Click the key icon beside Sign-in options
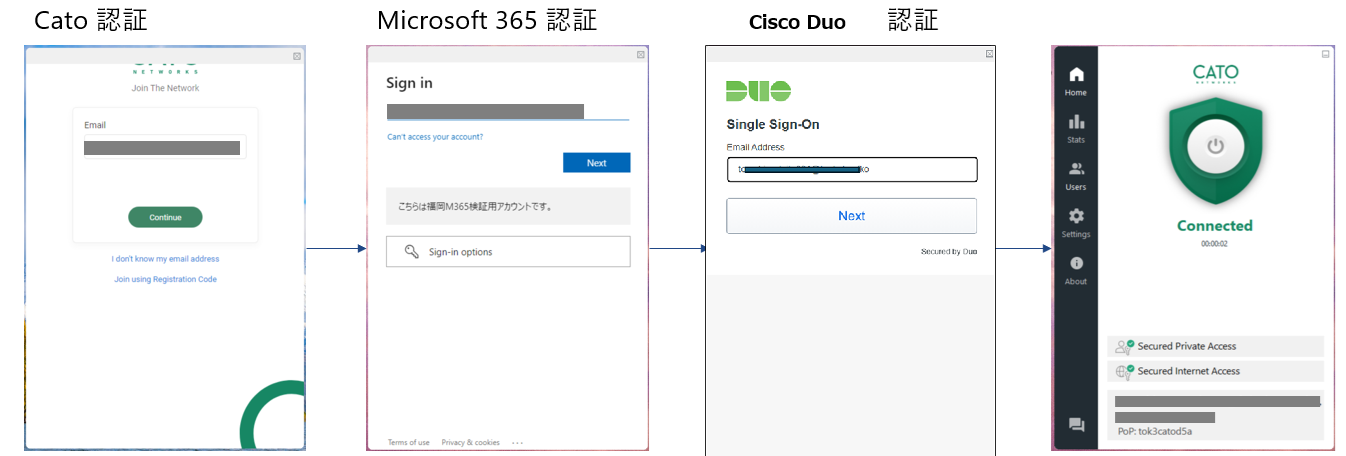 (411, 252)
